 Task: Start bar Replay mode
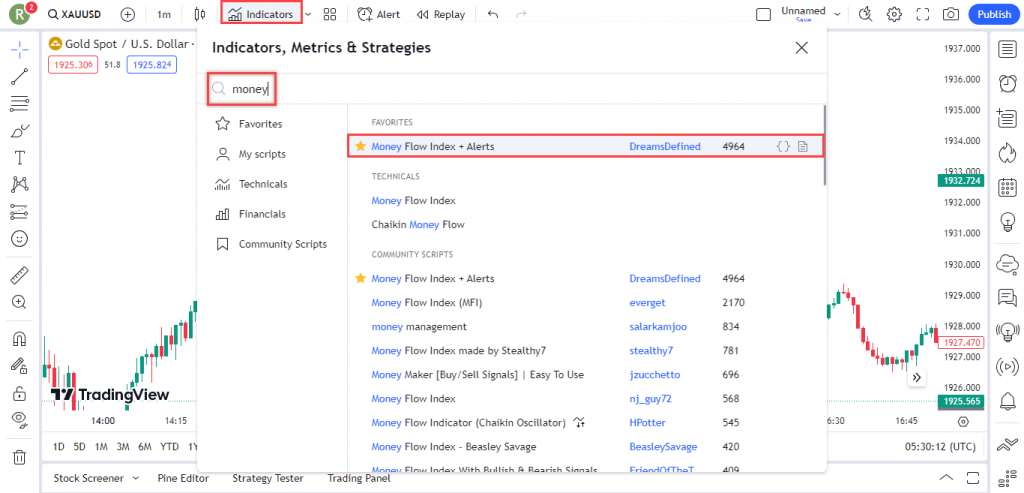click(441, 14)
